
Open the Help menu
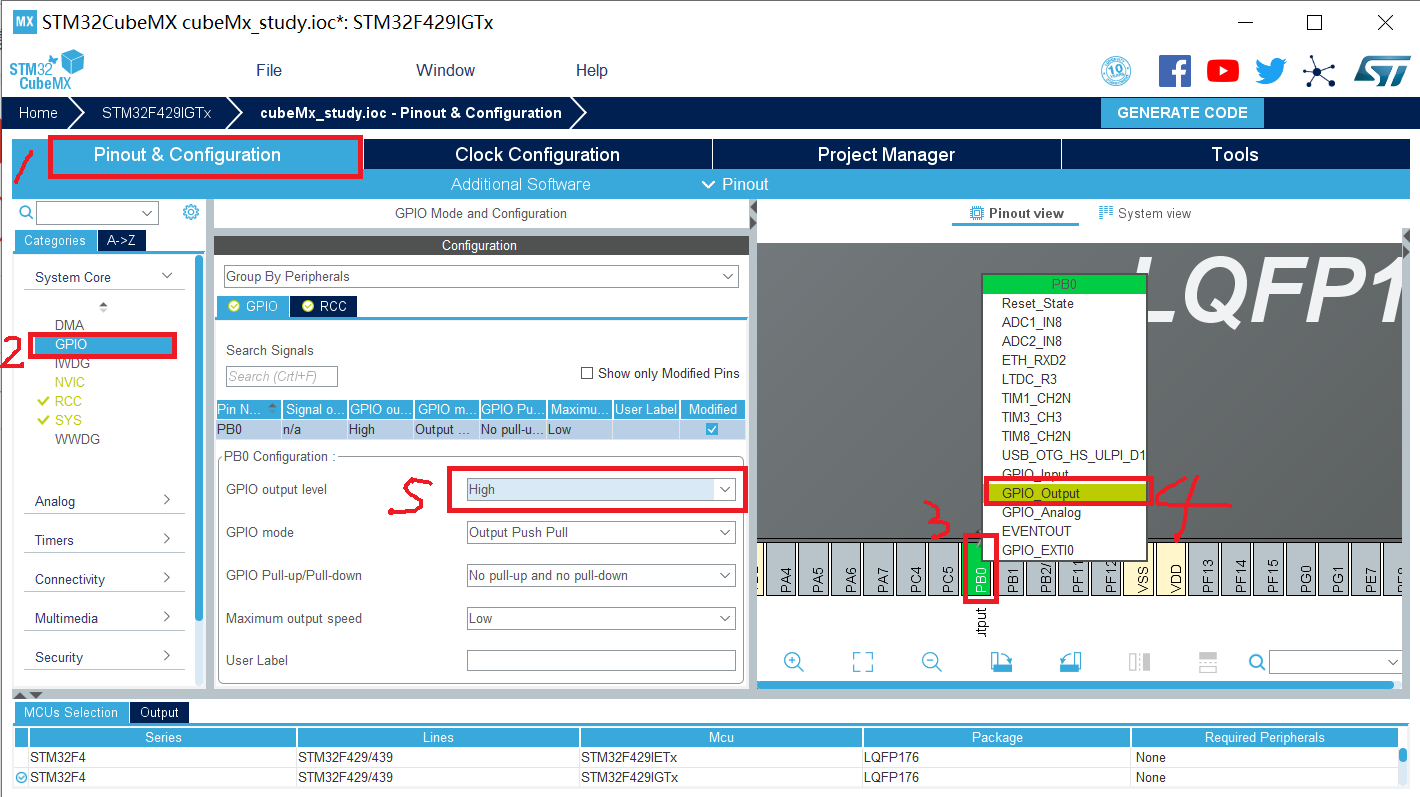tap(591, 70)
